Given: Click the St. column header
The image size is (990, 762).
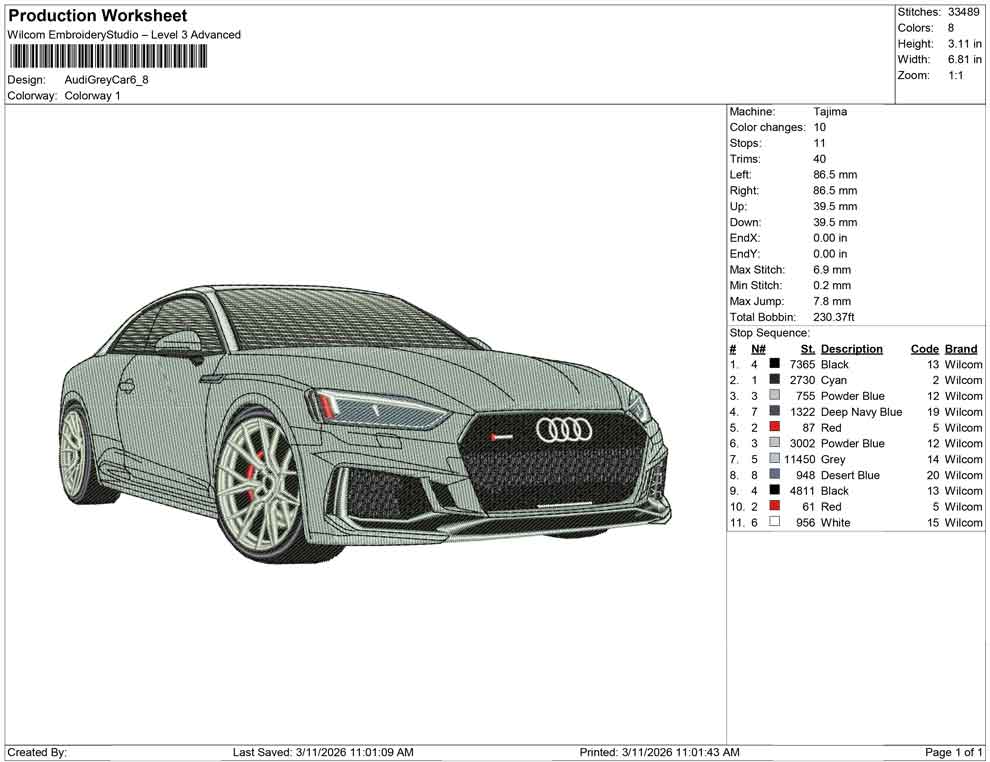Looking at the screenshot, I should [807, 348].
